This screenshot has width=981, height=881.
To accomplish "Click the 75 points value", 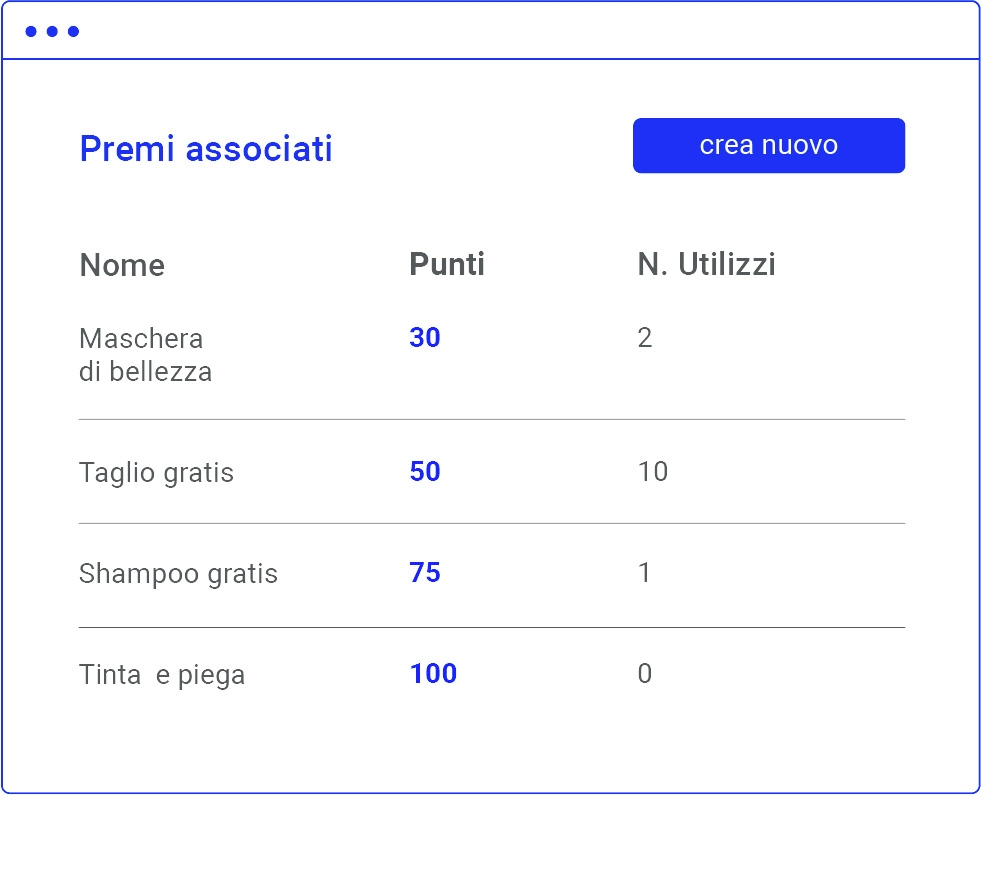I will [424, 573].
